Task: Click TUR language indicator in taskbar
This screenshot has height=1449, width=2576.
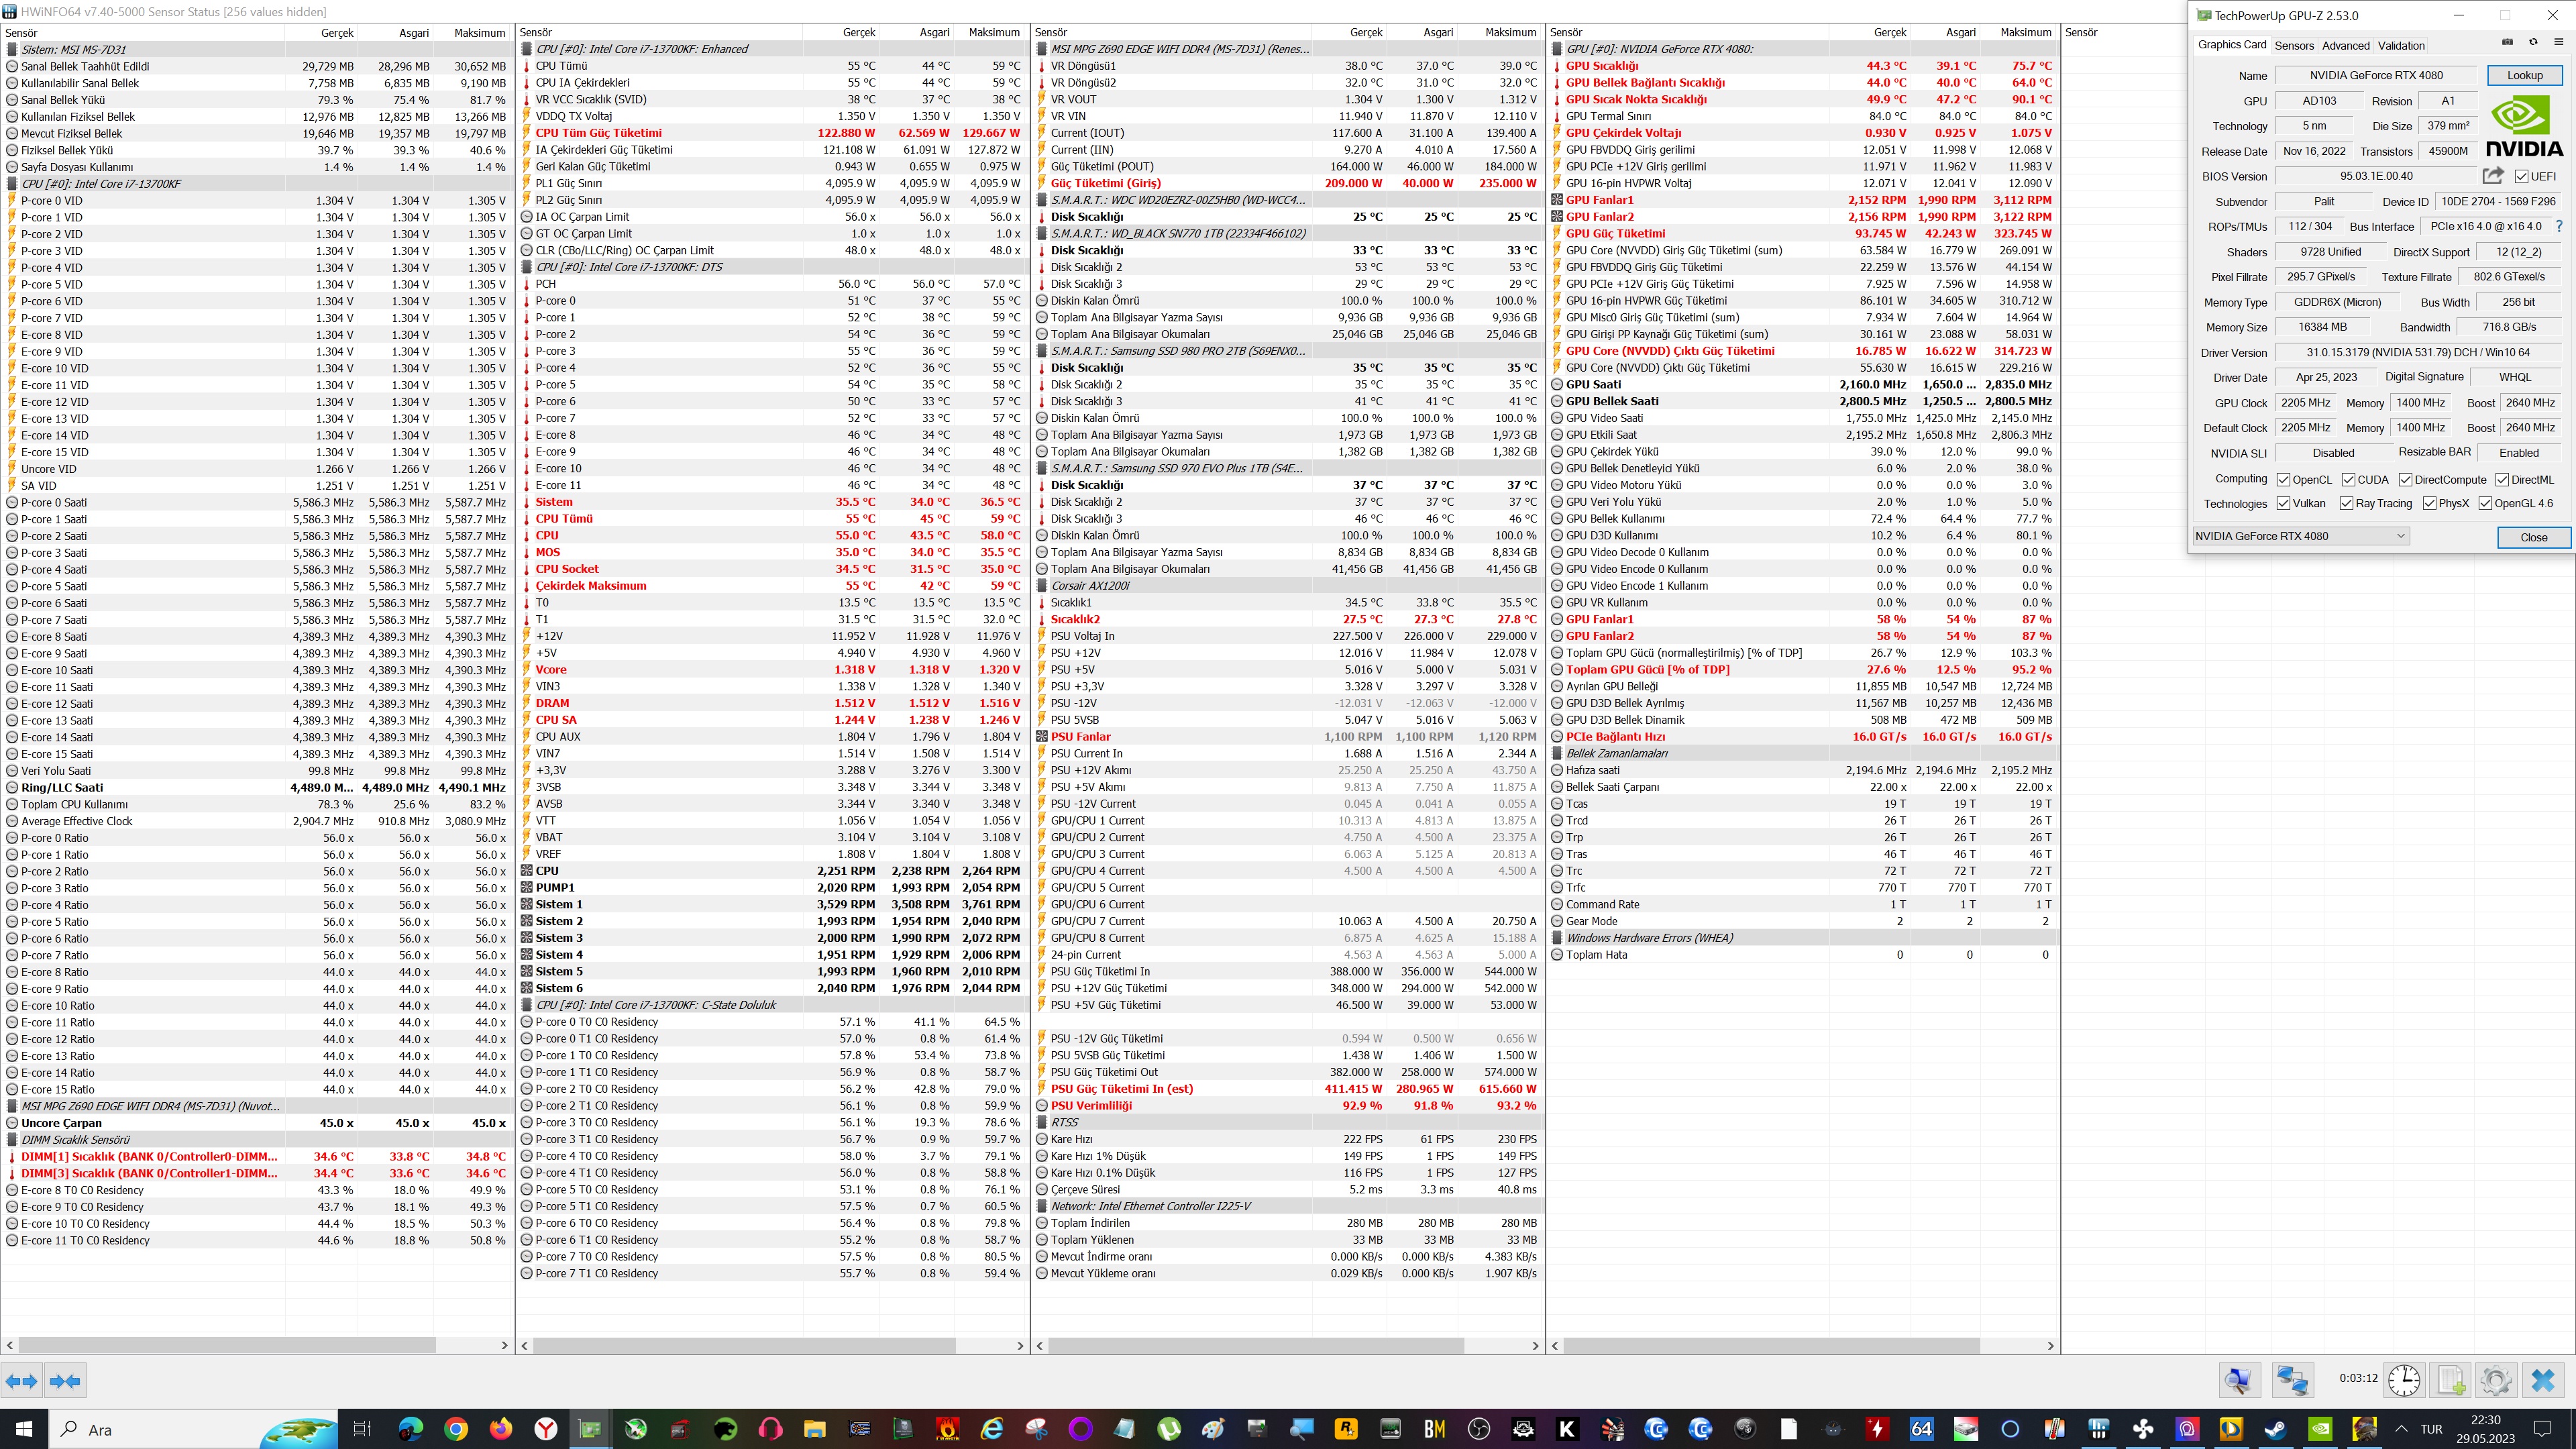Action: [x=2432, y=1429]
